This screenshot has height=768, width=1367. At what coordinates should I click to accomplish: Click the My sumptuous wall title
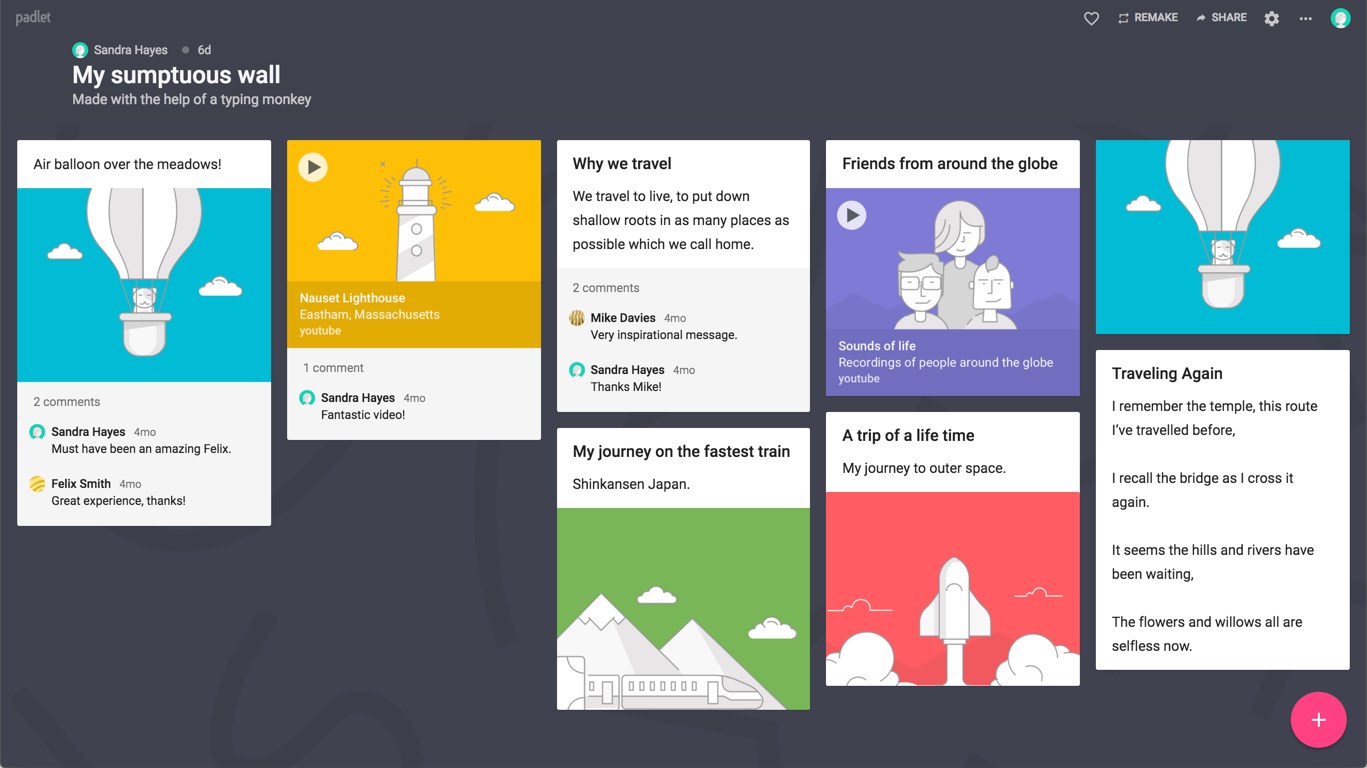[176, 75]
